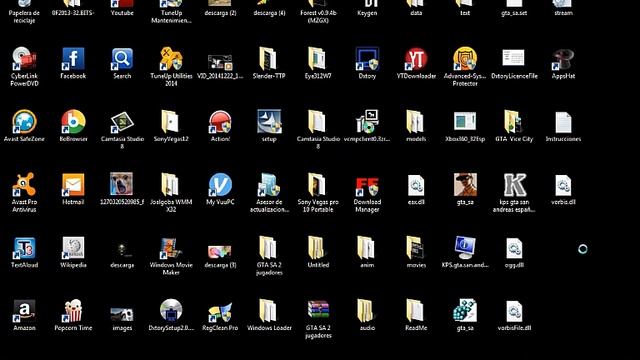The width and height of the screenshot is (640, 360).
Task: Select the gta_sa image with the man's face
Action: coord(465,184)
